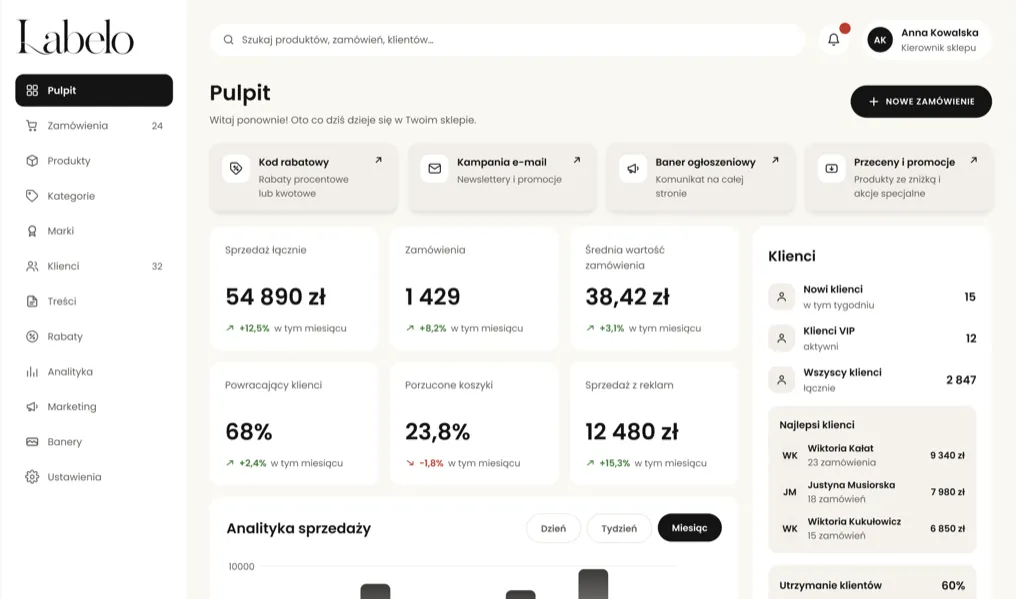Open Przeceny i promocje via arrow icon

pyautogui.click(x=973, y=160)
